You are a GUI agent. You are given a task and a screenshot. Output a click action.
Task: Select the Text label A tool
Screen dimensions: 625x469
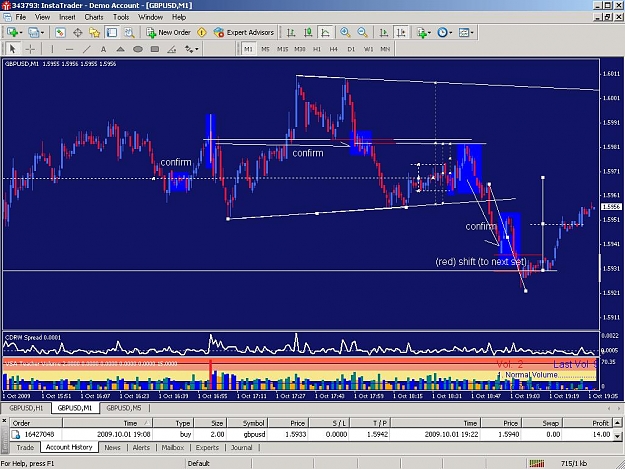coord(104,49)
